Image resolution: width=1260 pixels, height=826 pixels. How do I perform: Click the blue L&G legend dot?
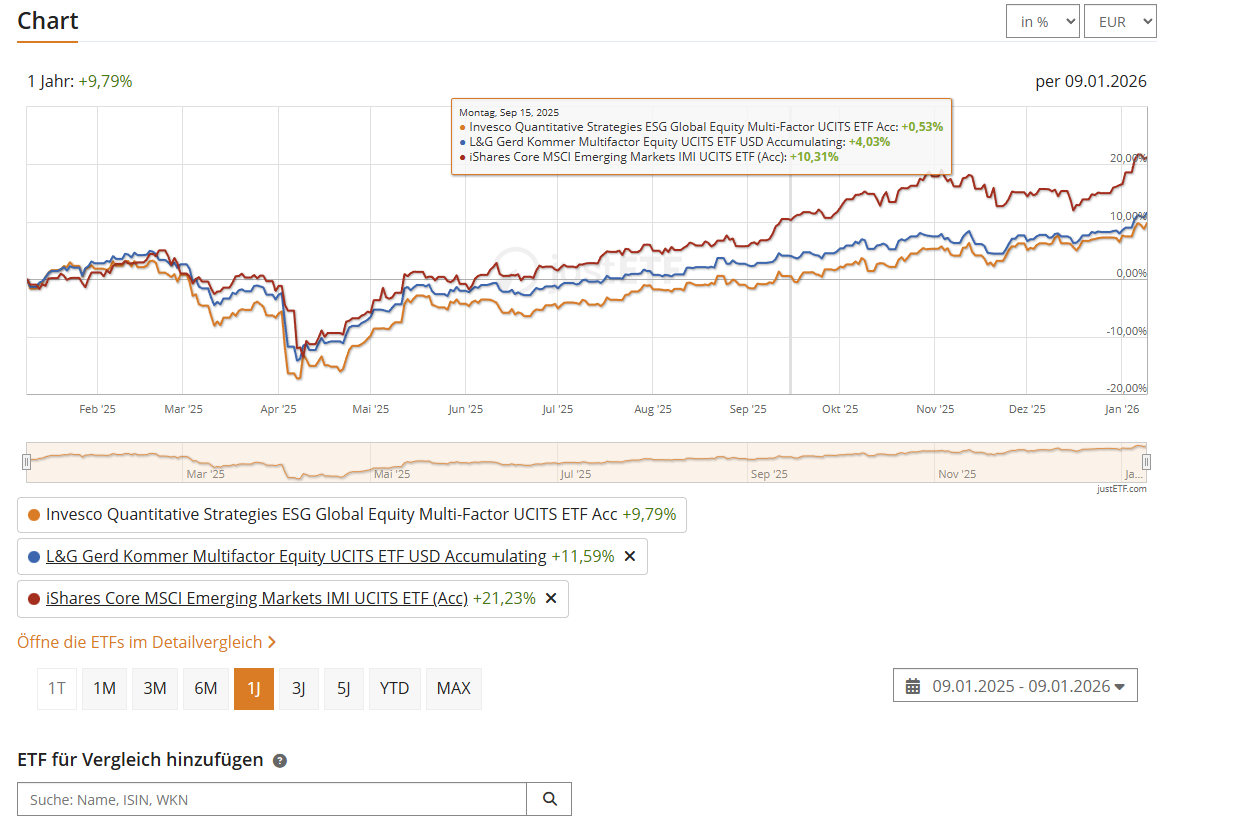tap(34, 557)
